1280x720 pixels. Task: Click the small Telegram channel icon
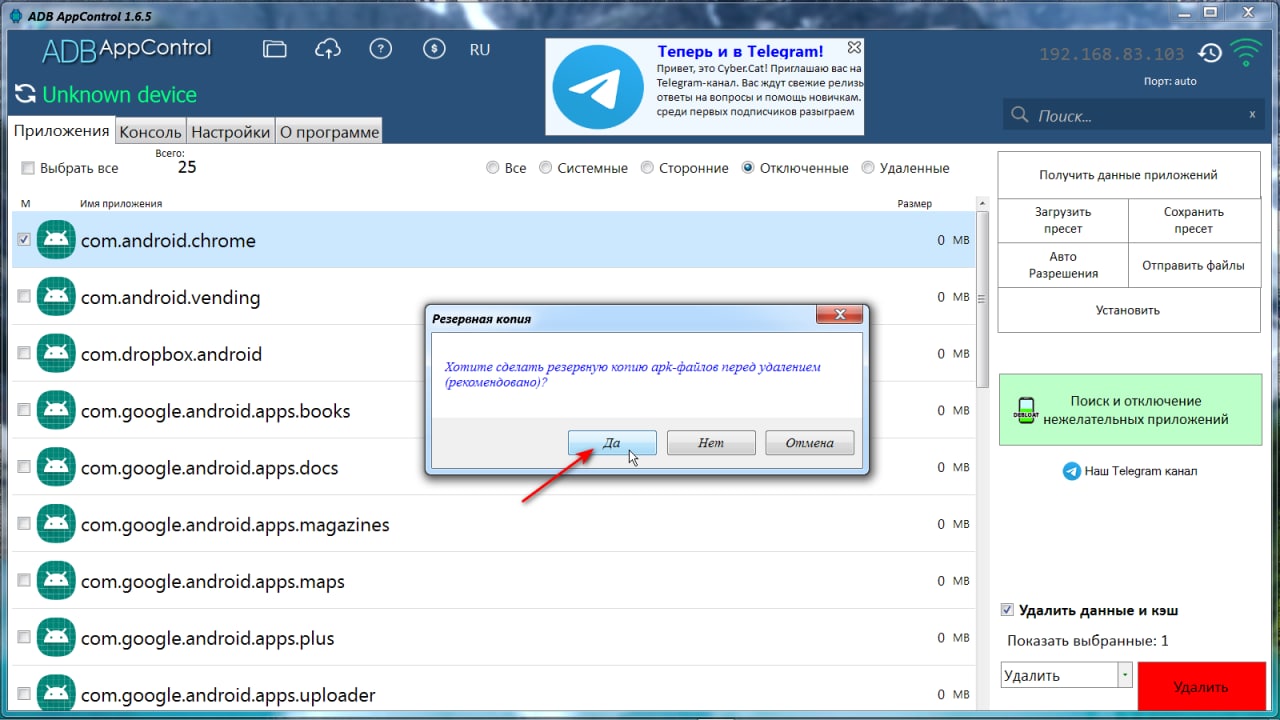(1072, 471)
